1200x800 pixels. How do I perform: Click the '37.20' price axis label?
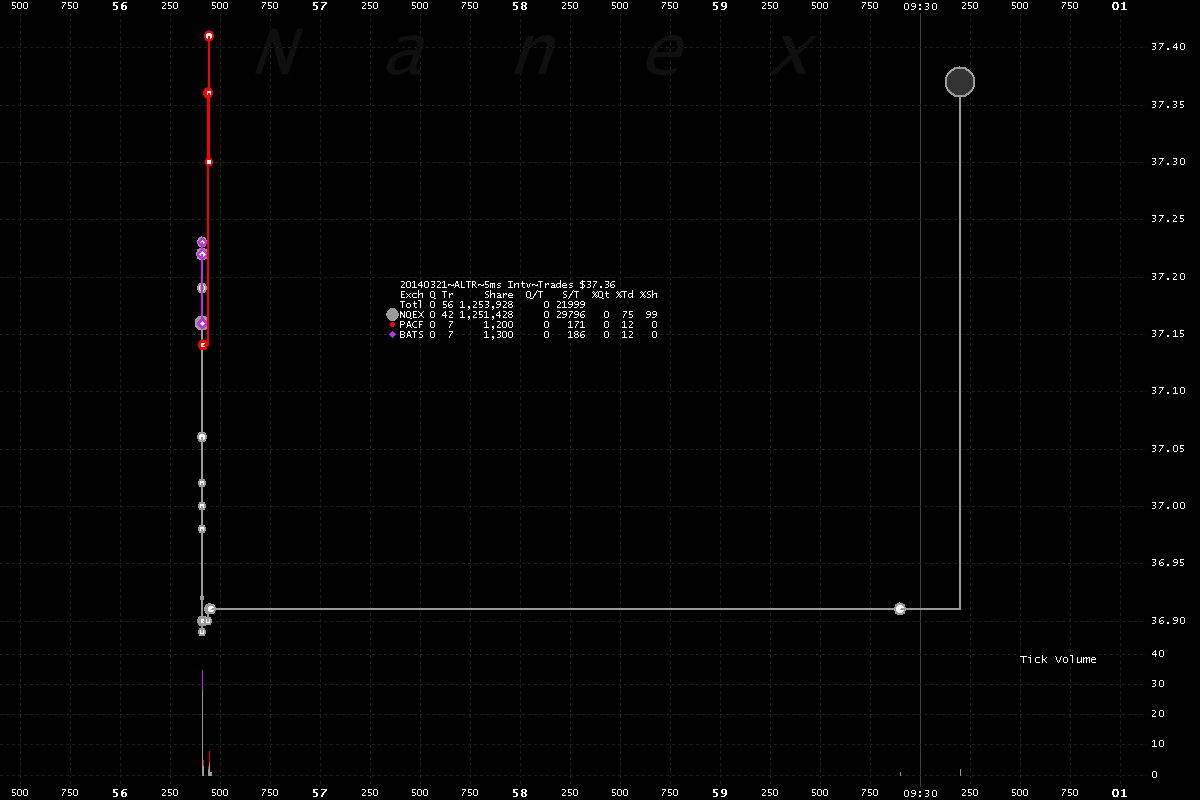click(x=1169, y=276)
